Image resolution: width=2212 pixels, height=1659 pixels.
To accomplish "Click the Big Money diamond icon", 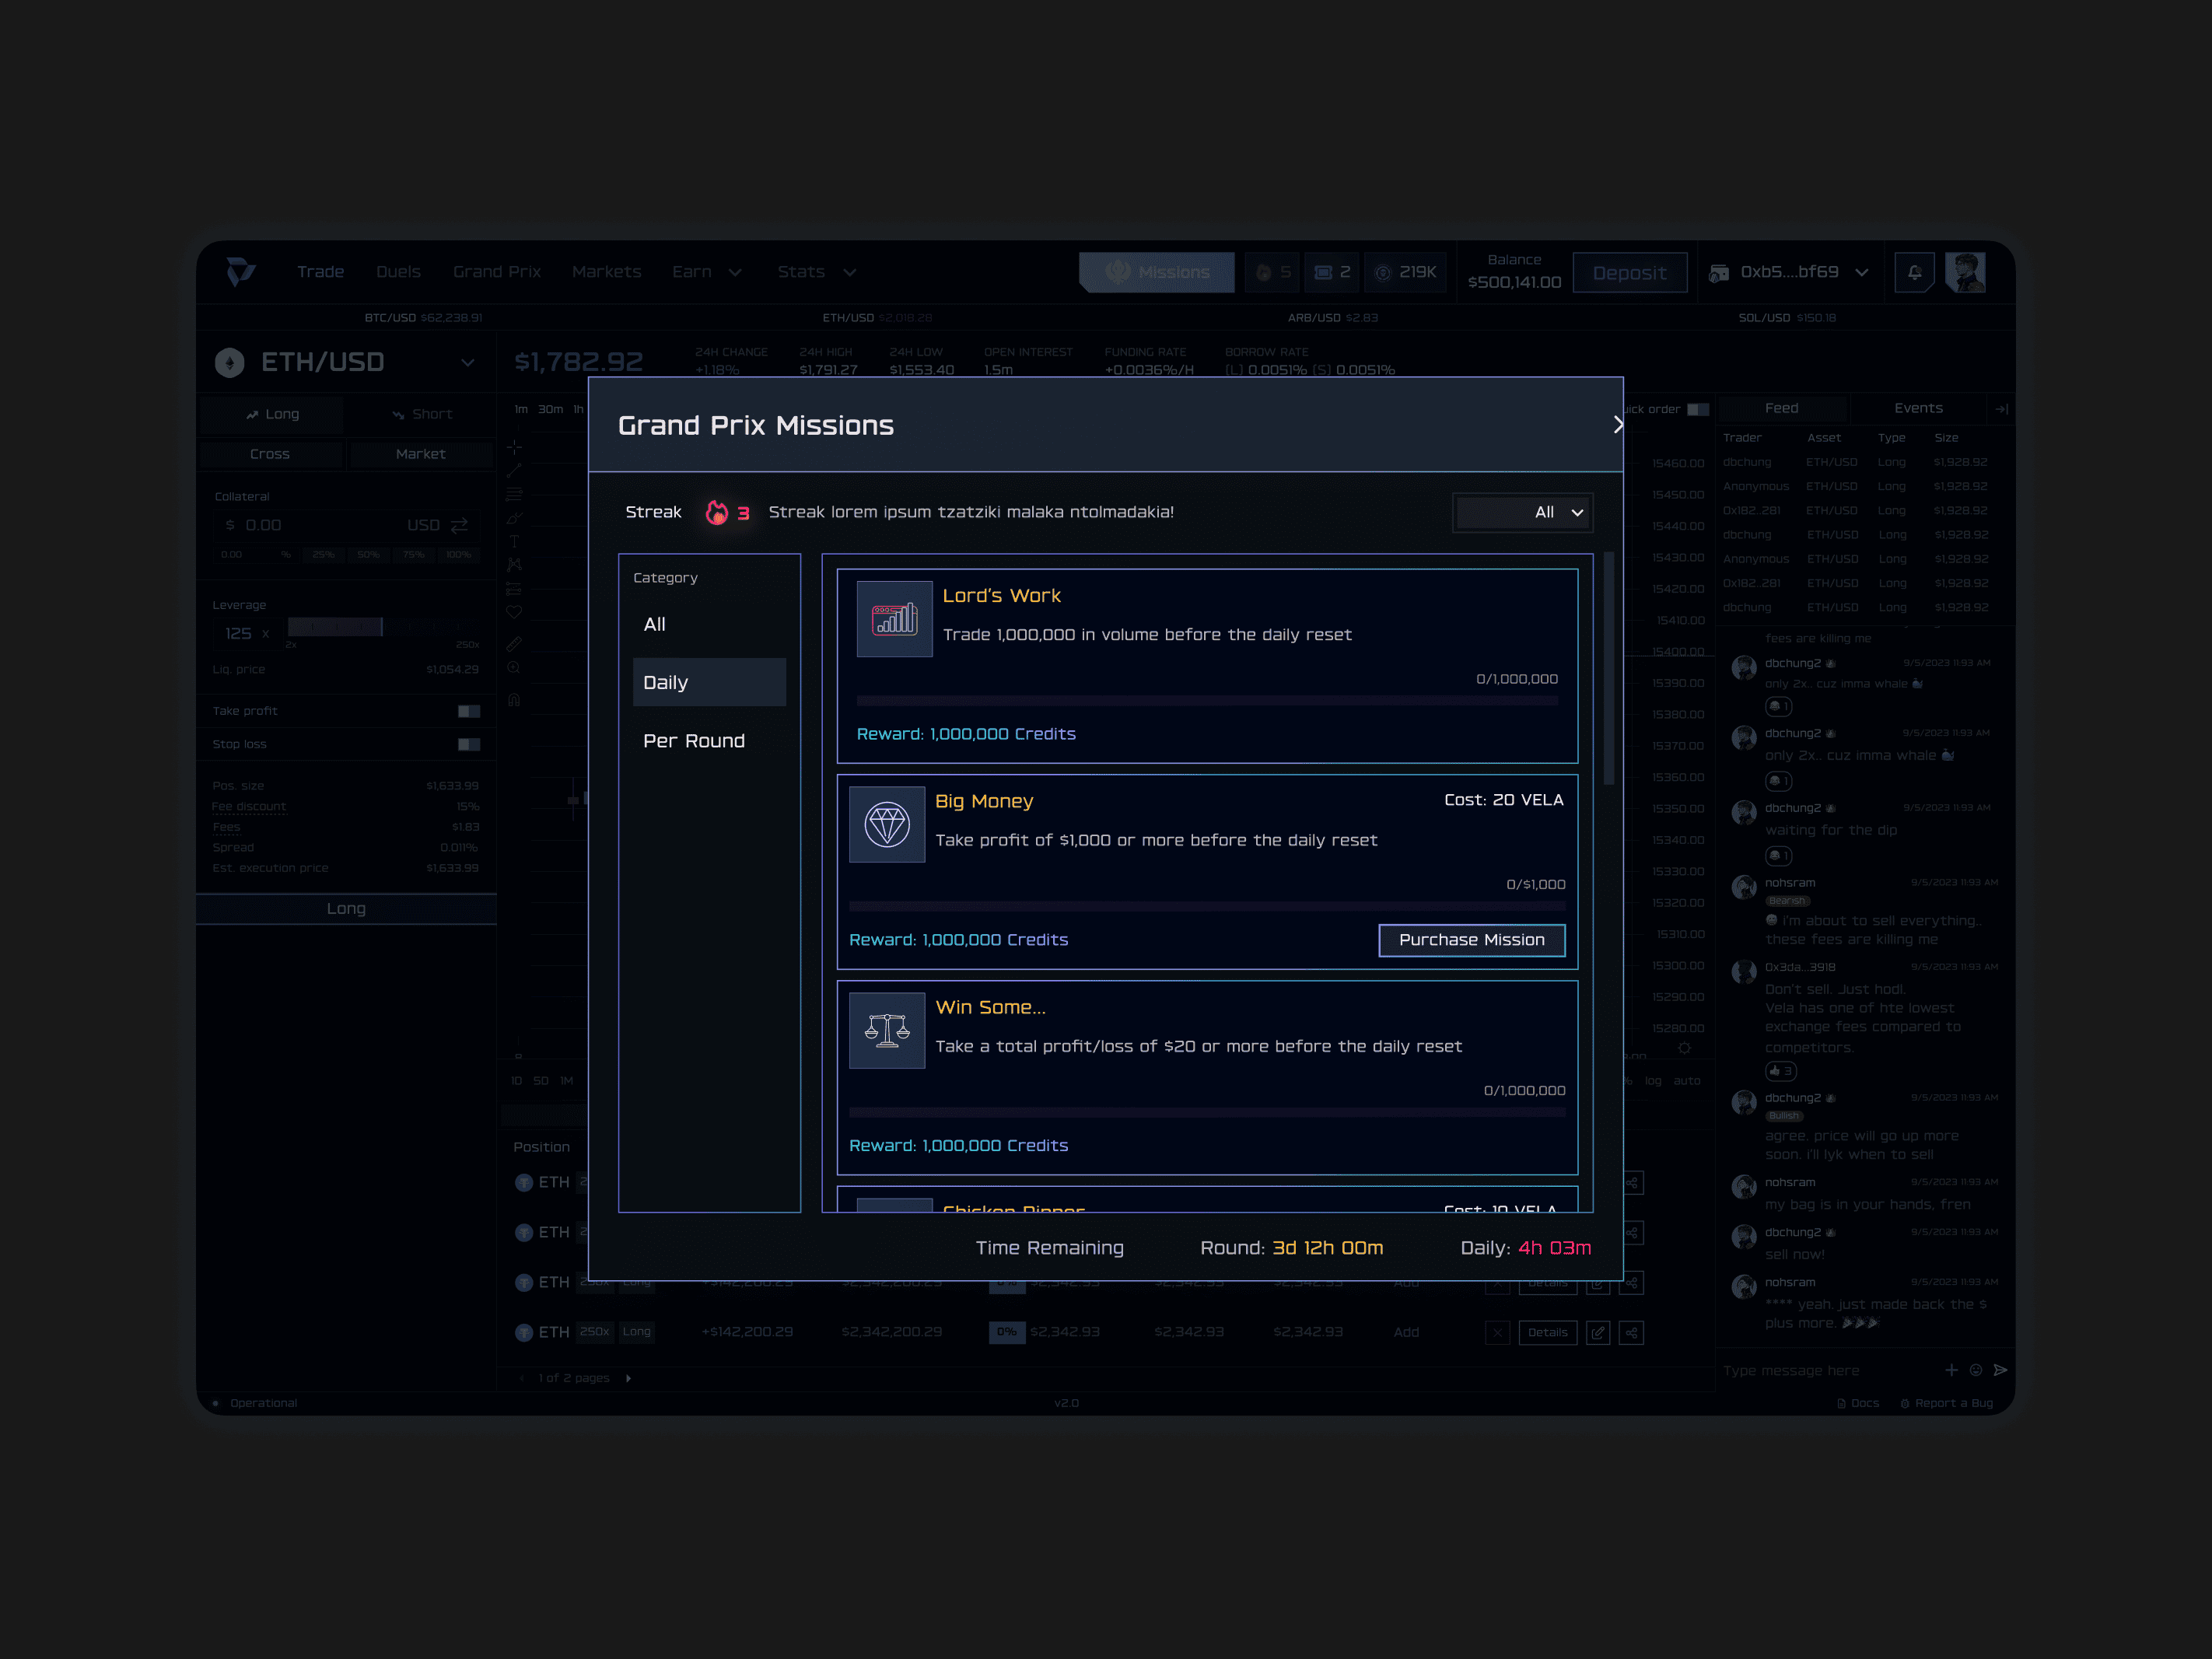I will point(887,825).
